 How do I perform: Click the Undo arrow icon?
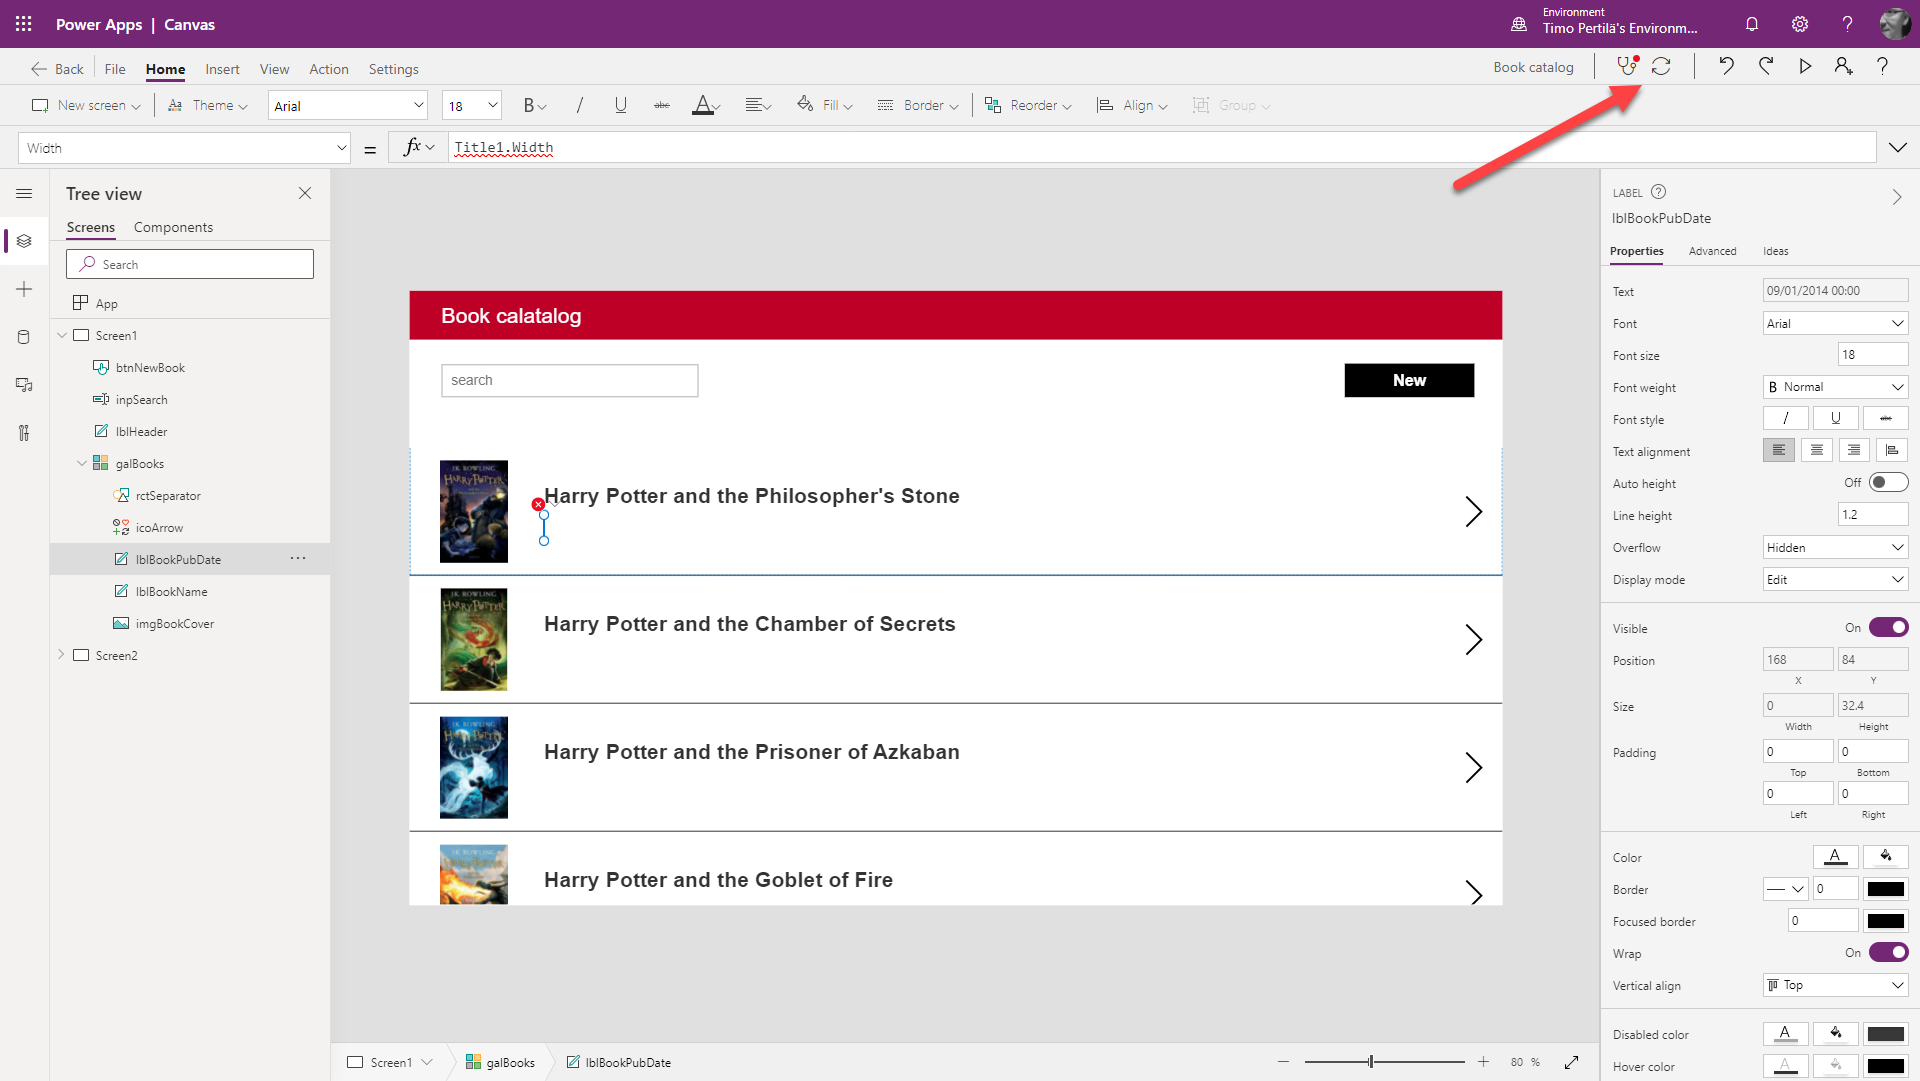(x=1726, y=66)
